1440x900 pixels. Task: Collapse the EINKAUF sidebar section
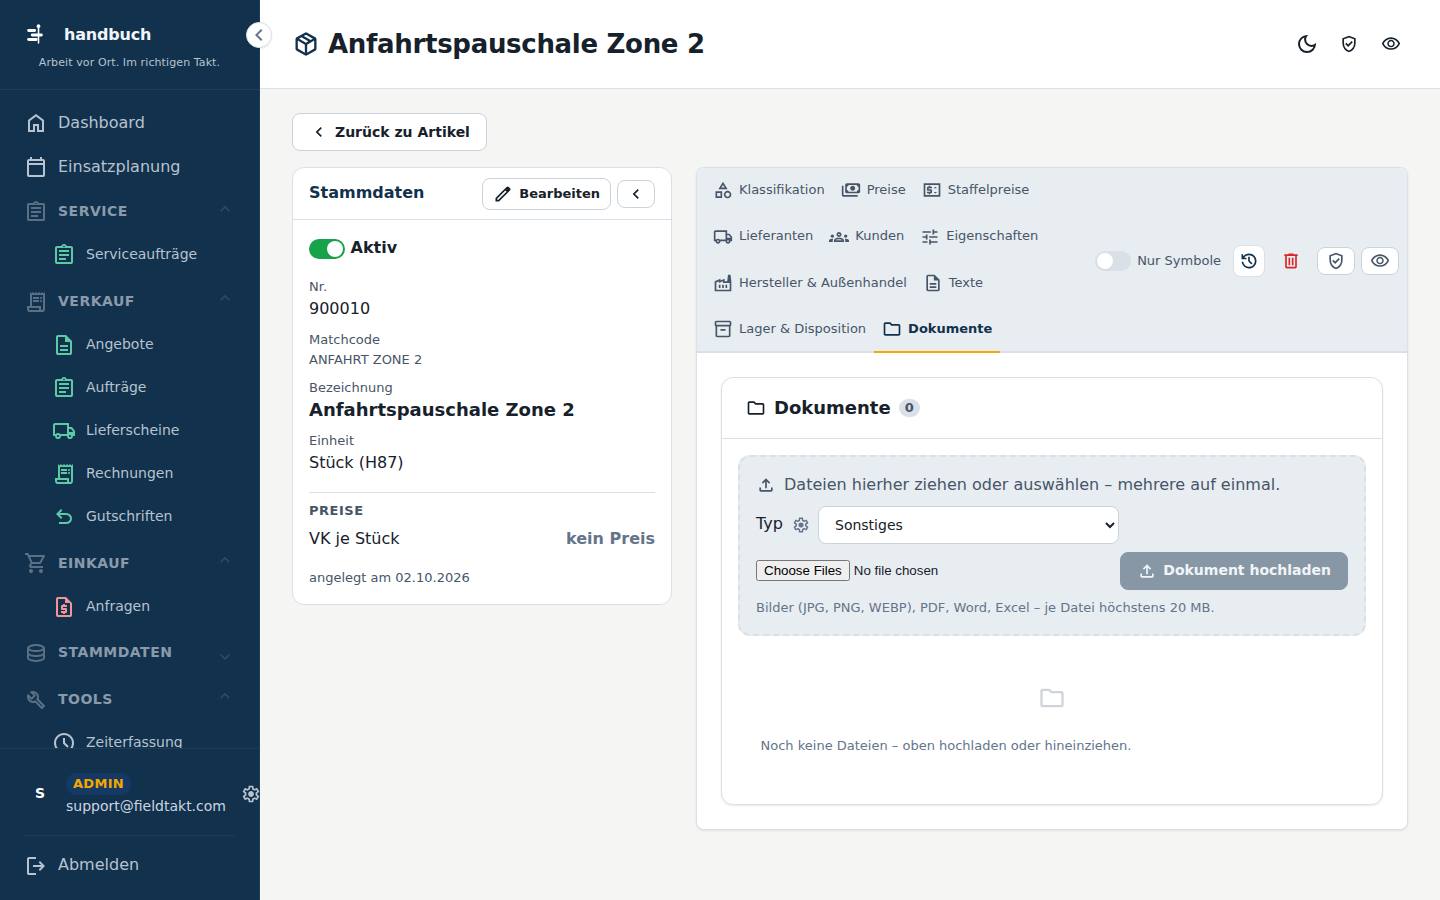(x=130, y=563)
